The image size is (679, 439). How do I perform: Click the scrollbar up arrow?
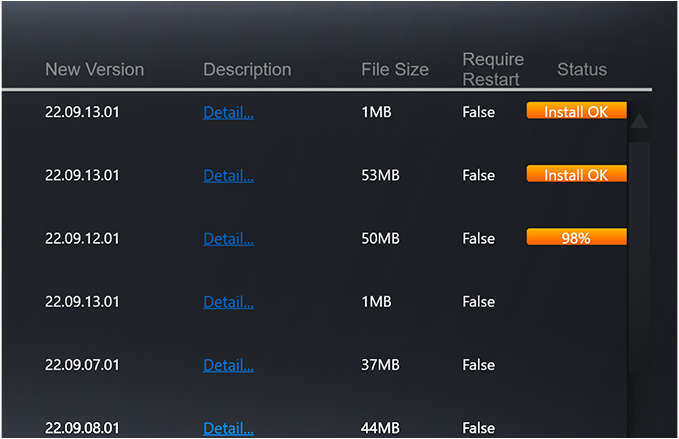click(x=639, y=122)
